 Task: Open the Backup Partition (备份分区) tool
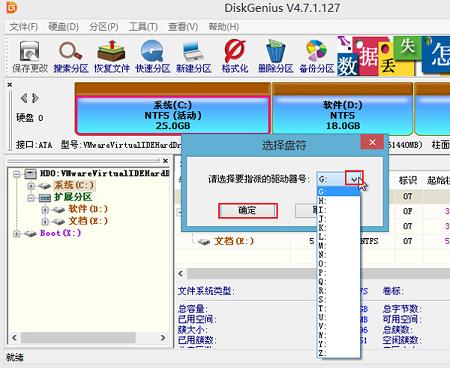click(x=316, y=57)
